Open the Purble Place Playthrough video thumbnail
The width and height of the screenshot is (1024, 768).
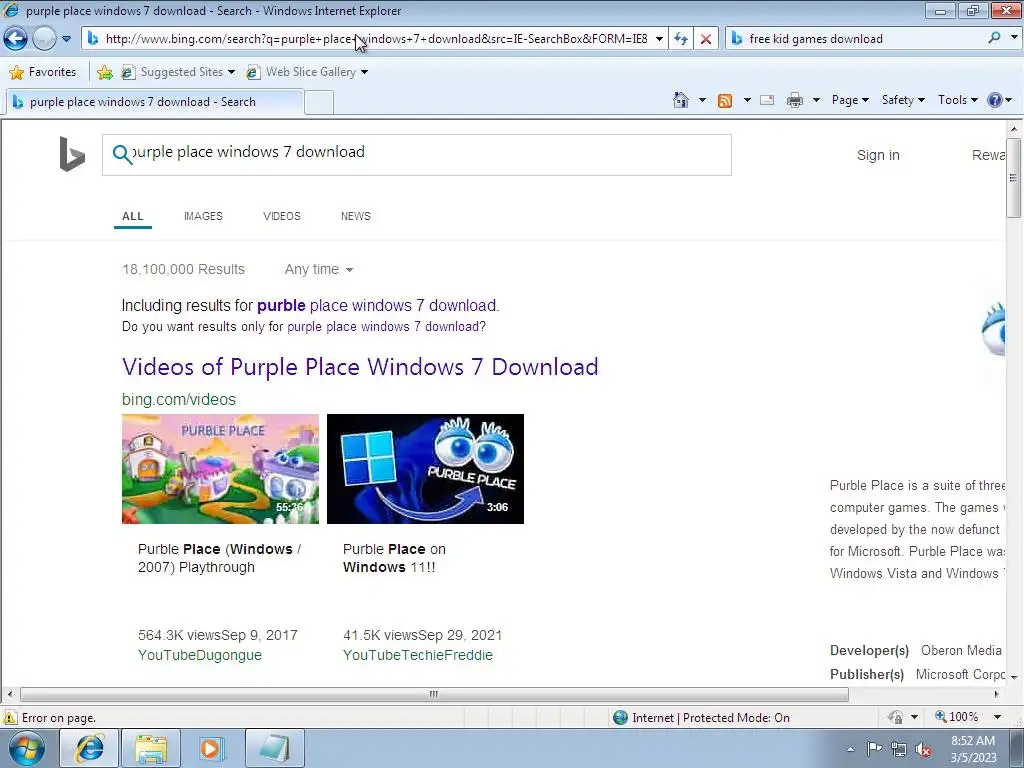click(x=220, y=469)
